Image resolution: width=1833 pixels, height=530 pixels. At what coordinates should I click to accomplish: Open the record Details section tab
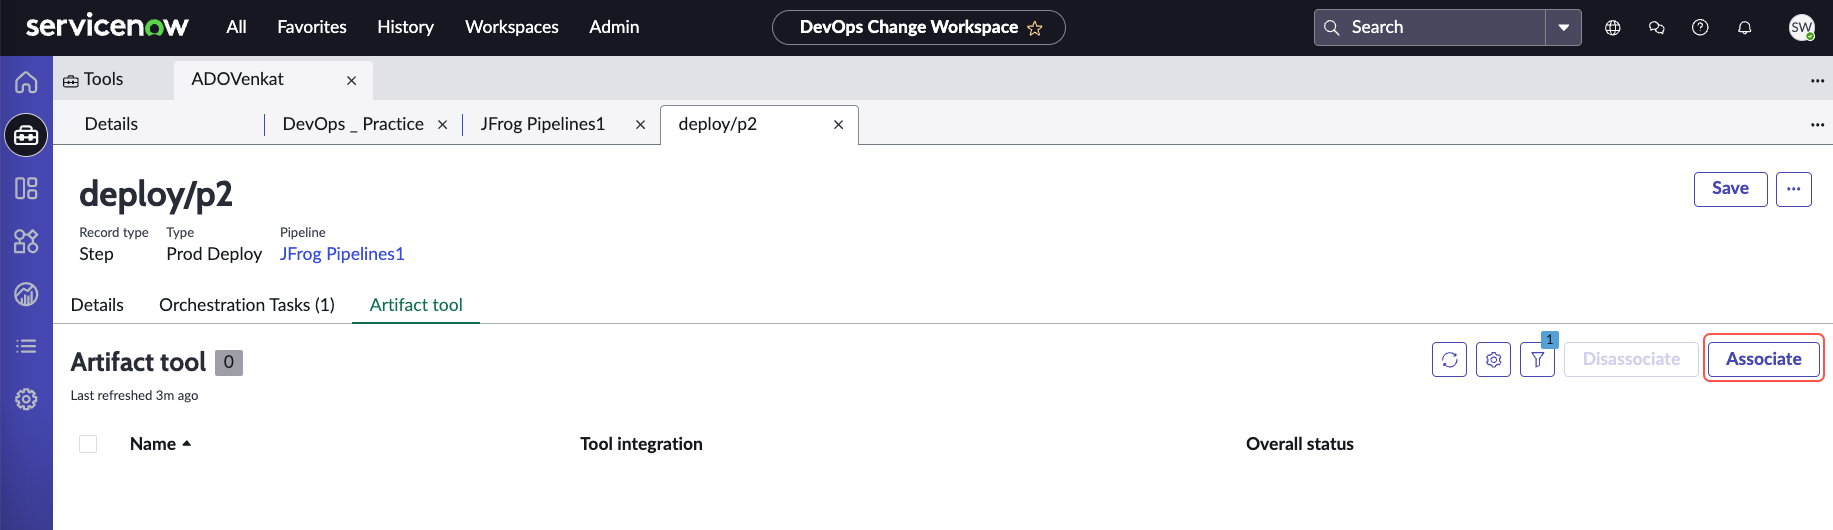click(97, 305)
